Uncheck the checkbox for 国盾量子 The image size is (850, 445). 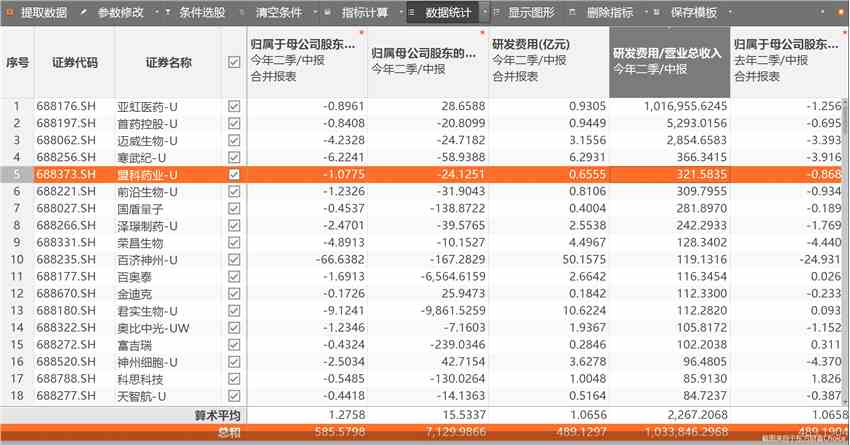(x=234, y=209)
